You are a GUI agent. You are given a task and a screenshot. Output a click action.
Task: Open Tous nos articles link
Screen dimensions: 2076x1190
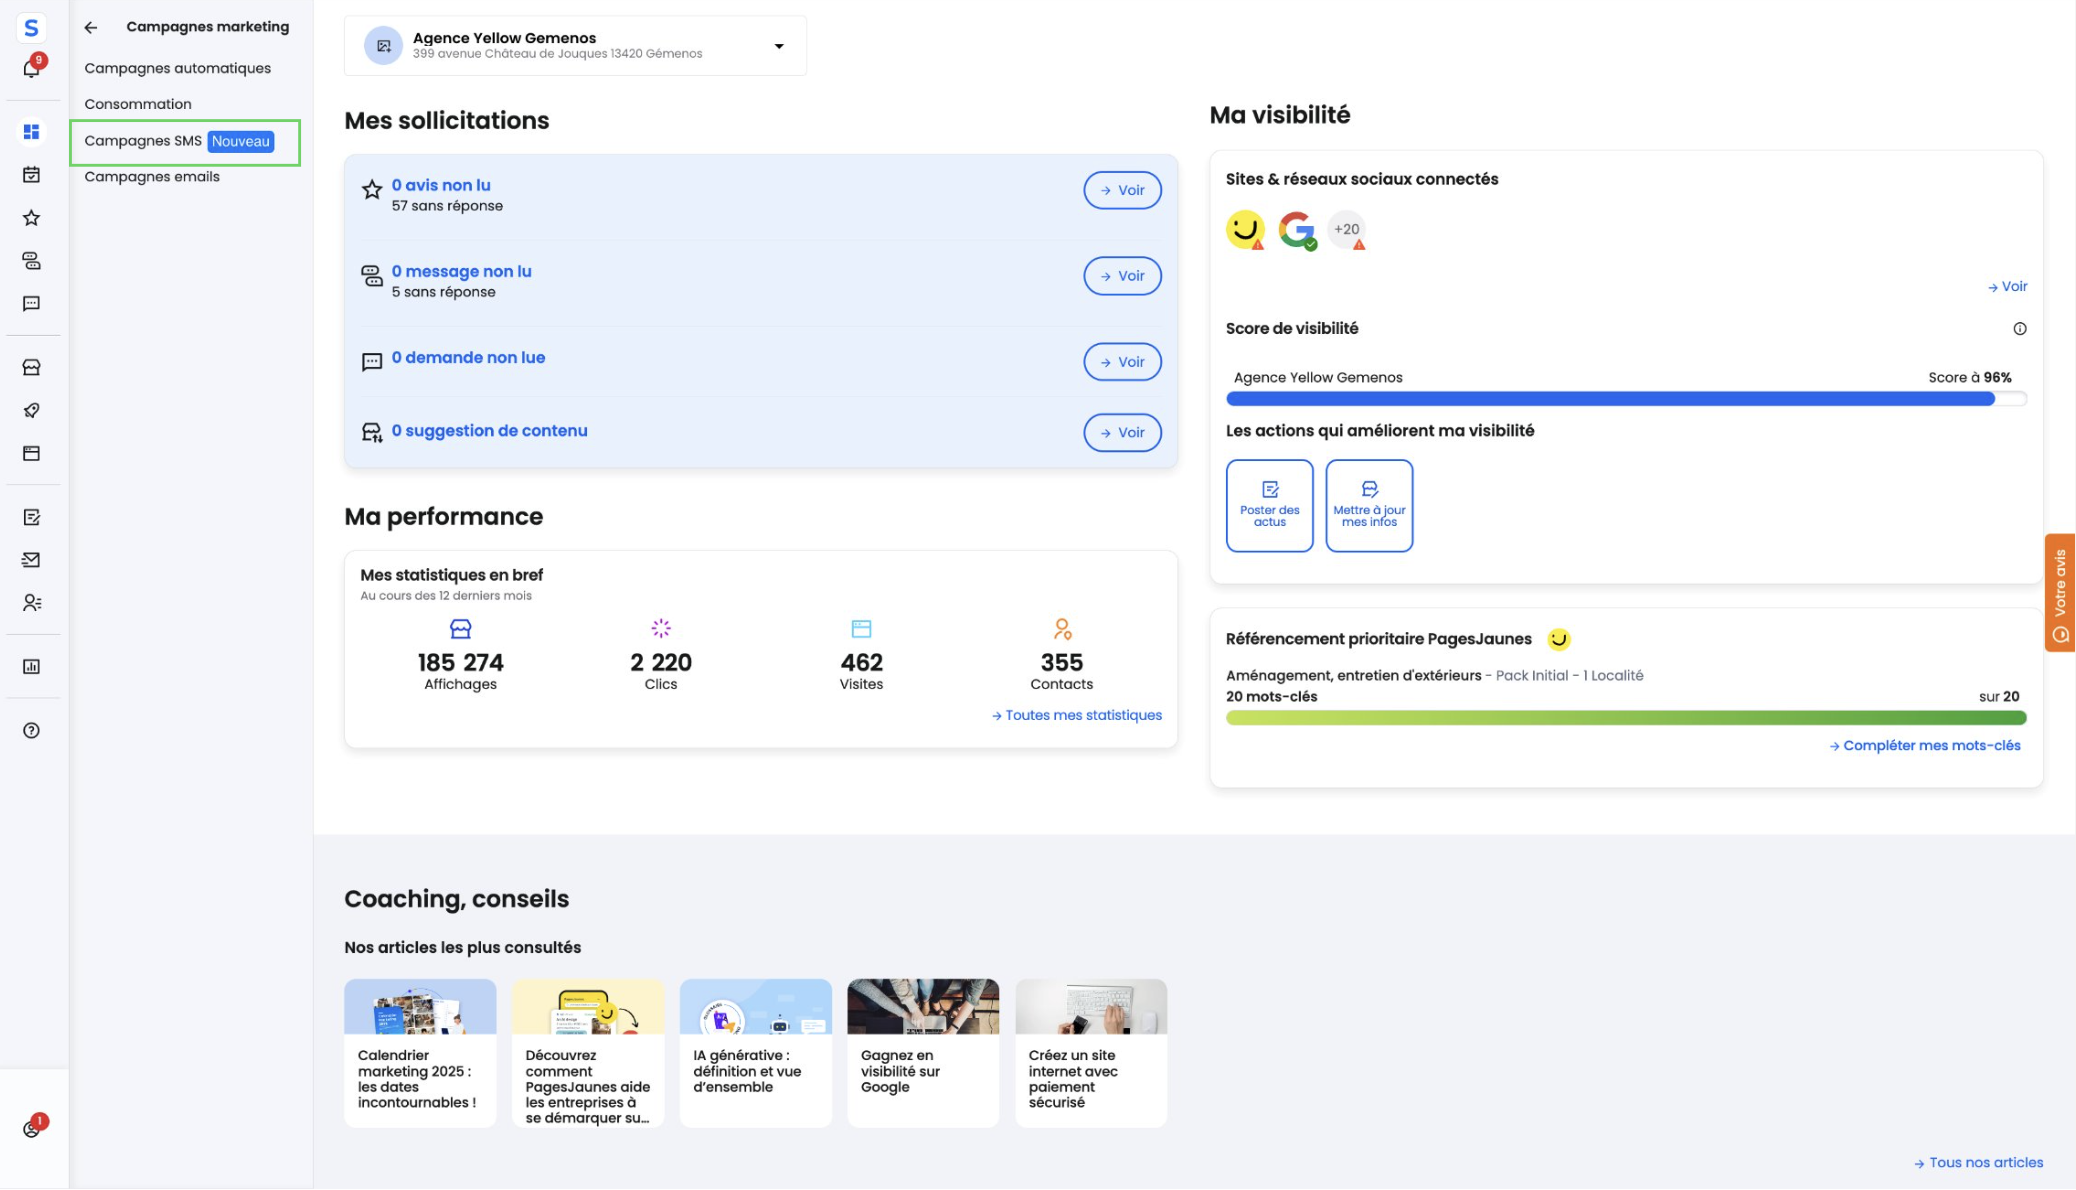(x=1978, y=1163)
